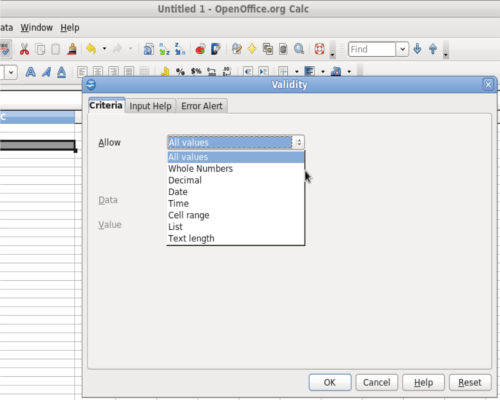Find previous with the up arrow icon
Viewport: 500px width, 400px height.
[433, 49]
